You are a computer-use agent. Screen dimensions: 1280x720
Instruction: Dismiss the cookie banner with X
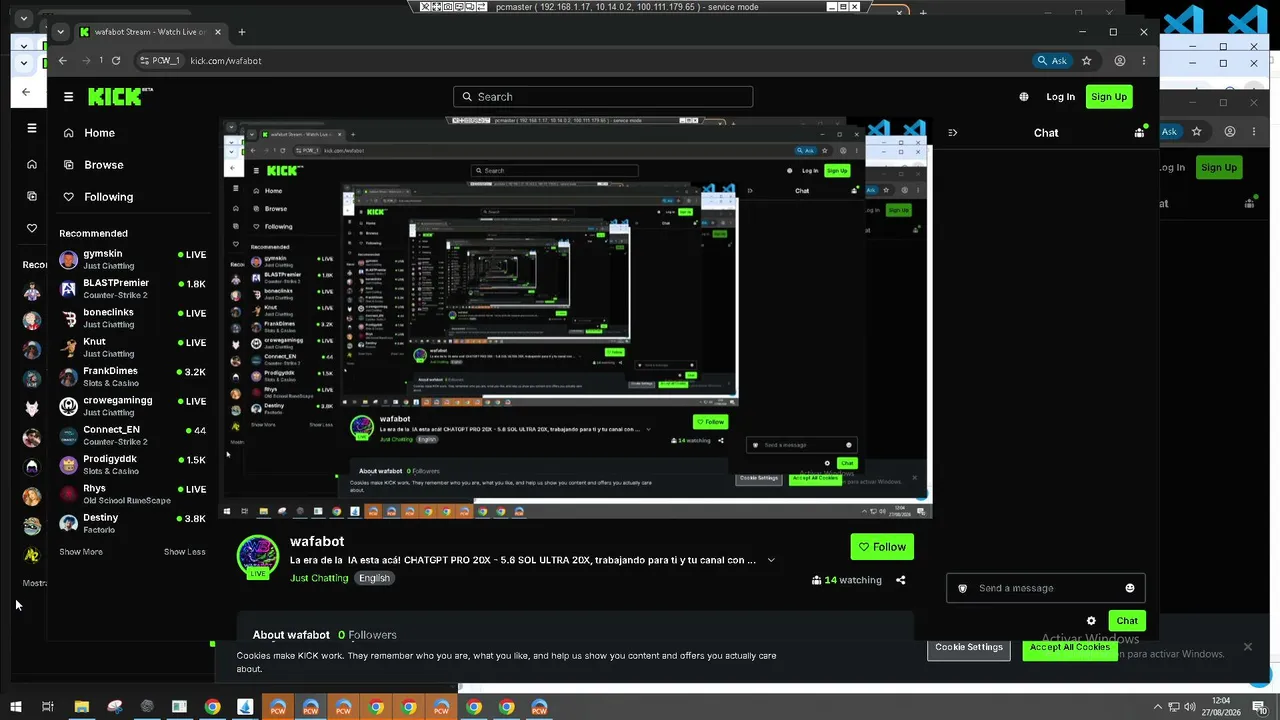(x=1248, y=647)
